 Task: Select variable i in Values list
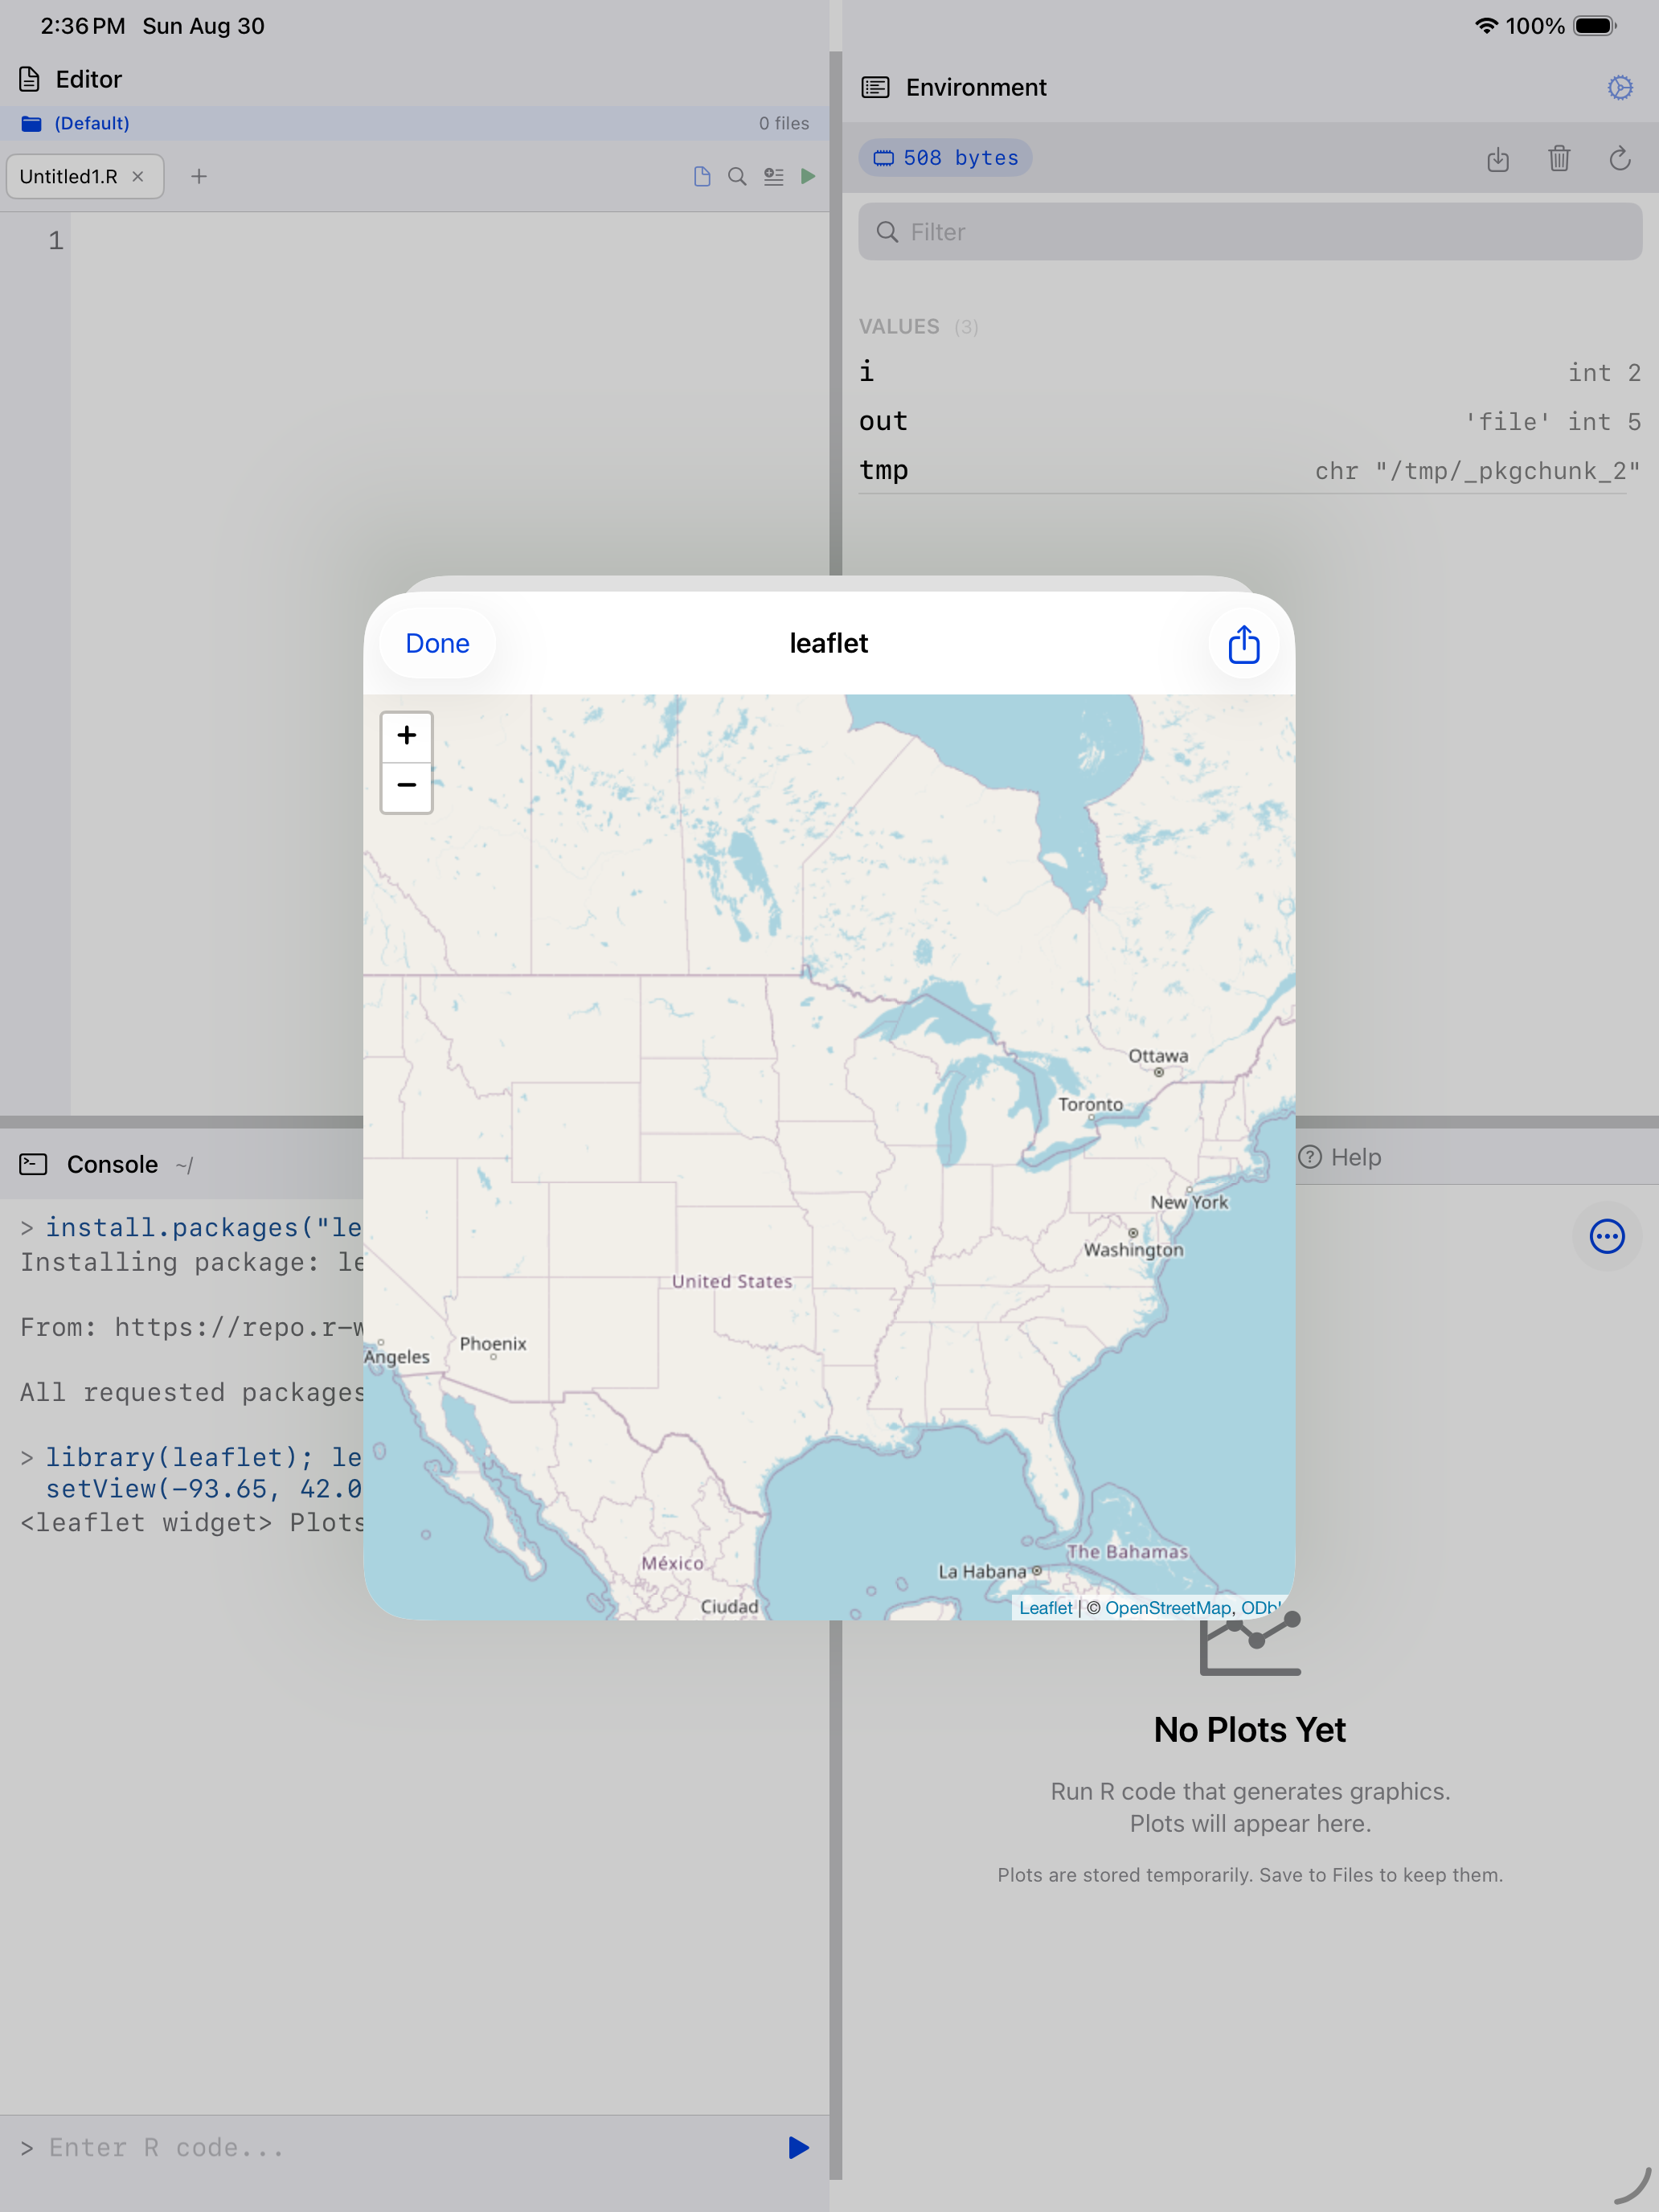click(1249, 372)
